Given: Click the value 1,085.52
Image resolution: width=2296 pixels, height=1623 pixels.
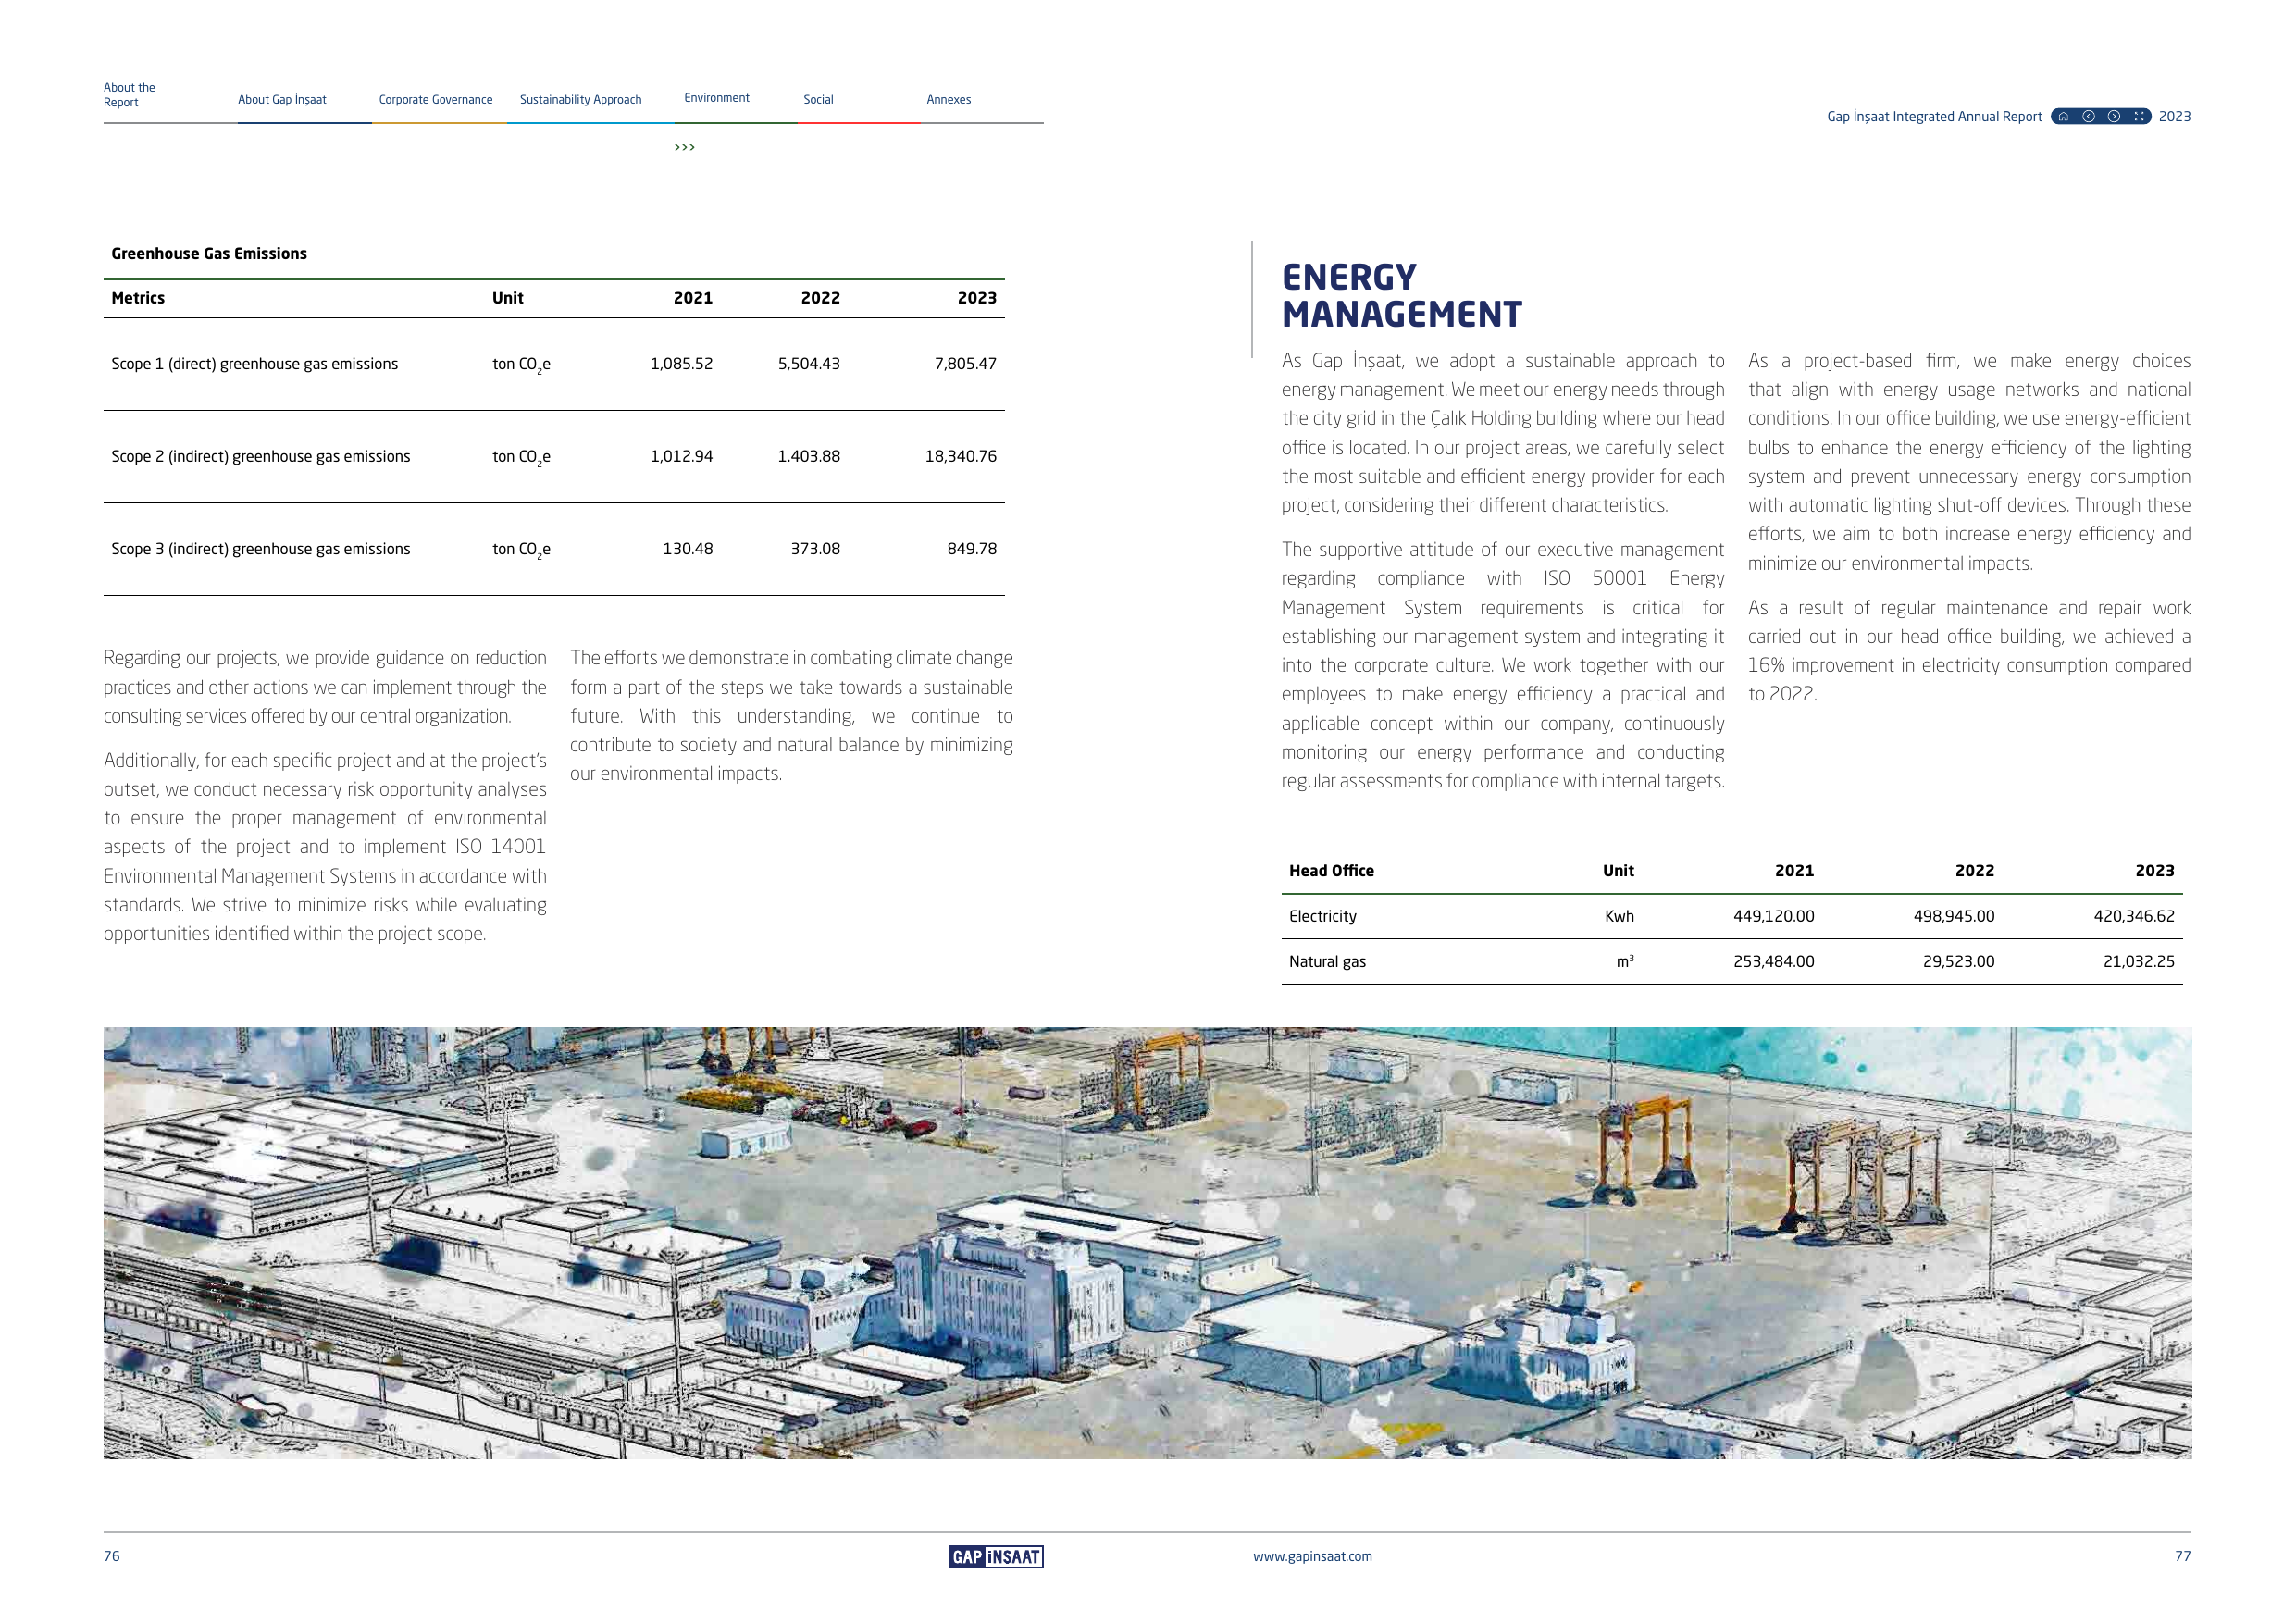Looking at the screenshot, I should point(681,363).
